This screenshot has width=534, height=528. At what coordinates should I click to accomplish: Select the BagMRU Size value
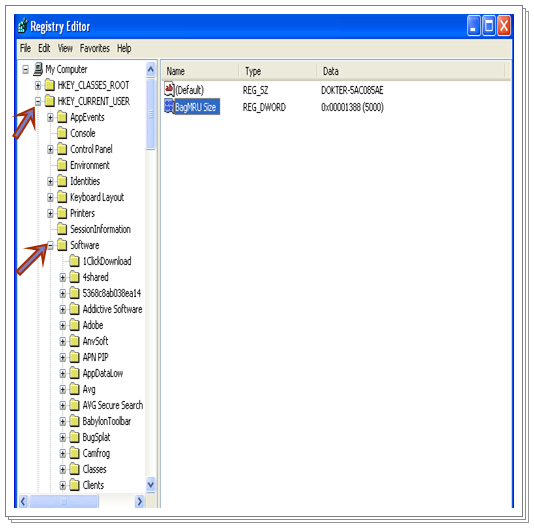tap(197, 107)
